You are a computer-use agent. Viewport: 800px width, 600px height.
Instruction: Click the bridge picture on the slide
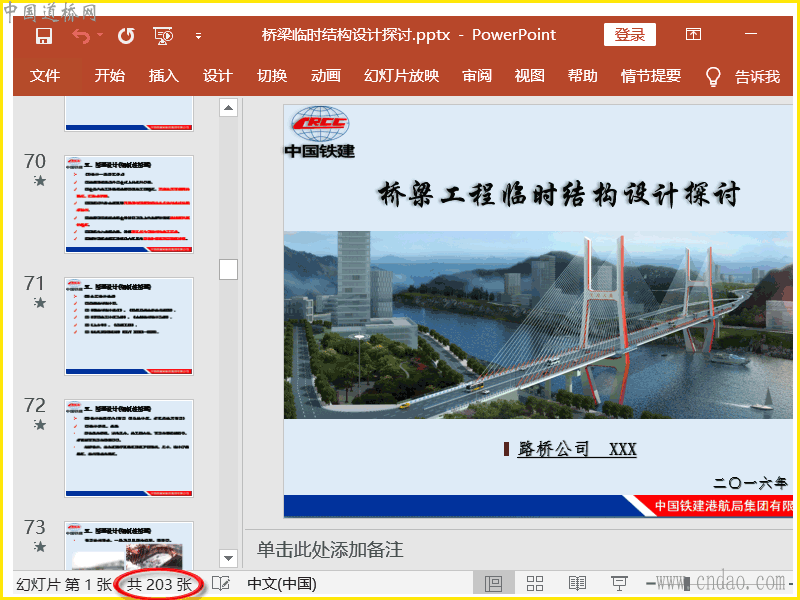pos(538,325)
